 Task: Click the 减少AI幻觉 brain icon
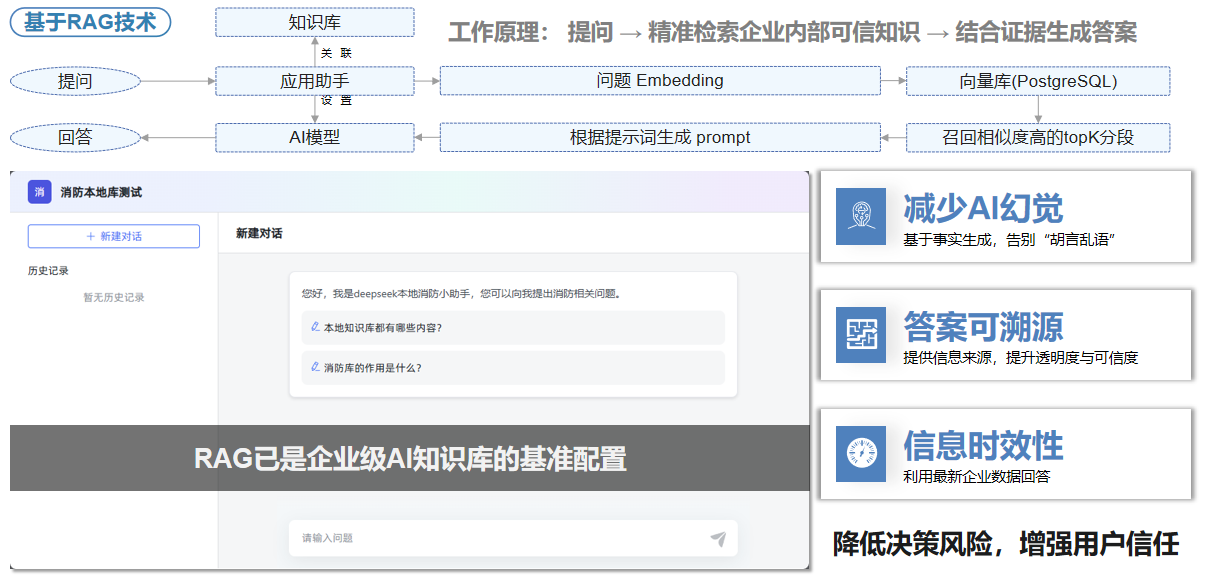pyautogui.click(x=861, y=217)
